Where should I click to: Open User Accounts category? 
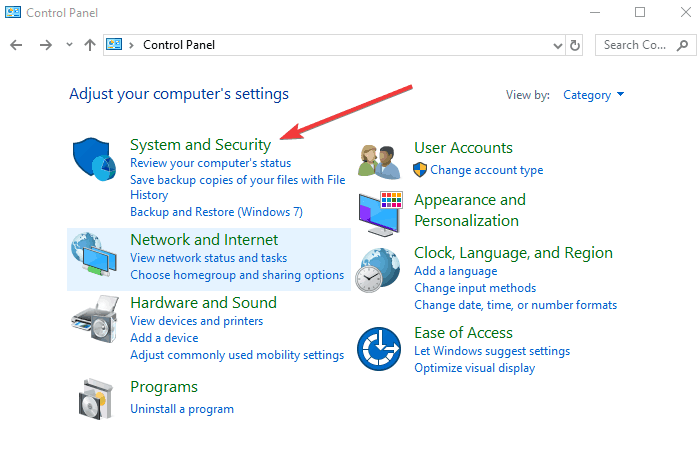pyautogui.click(x=463, y=148)
